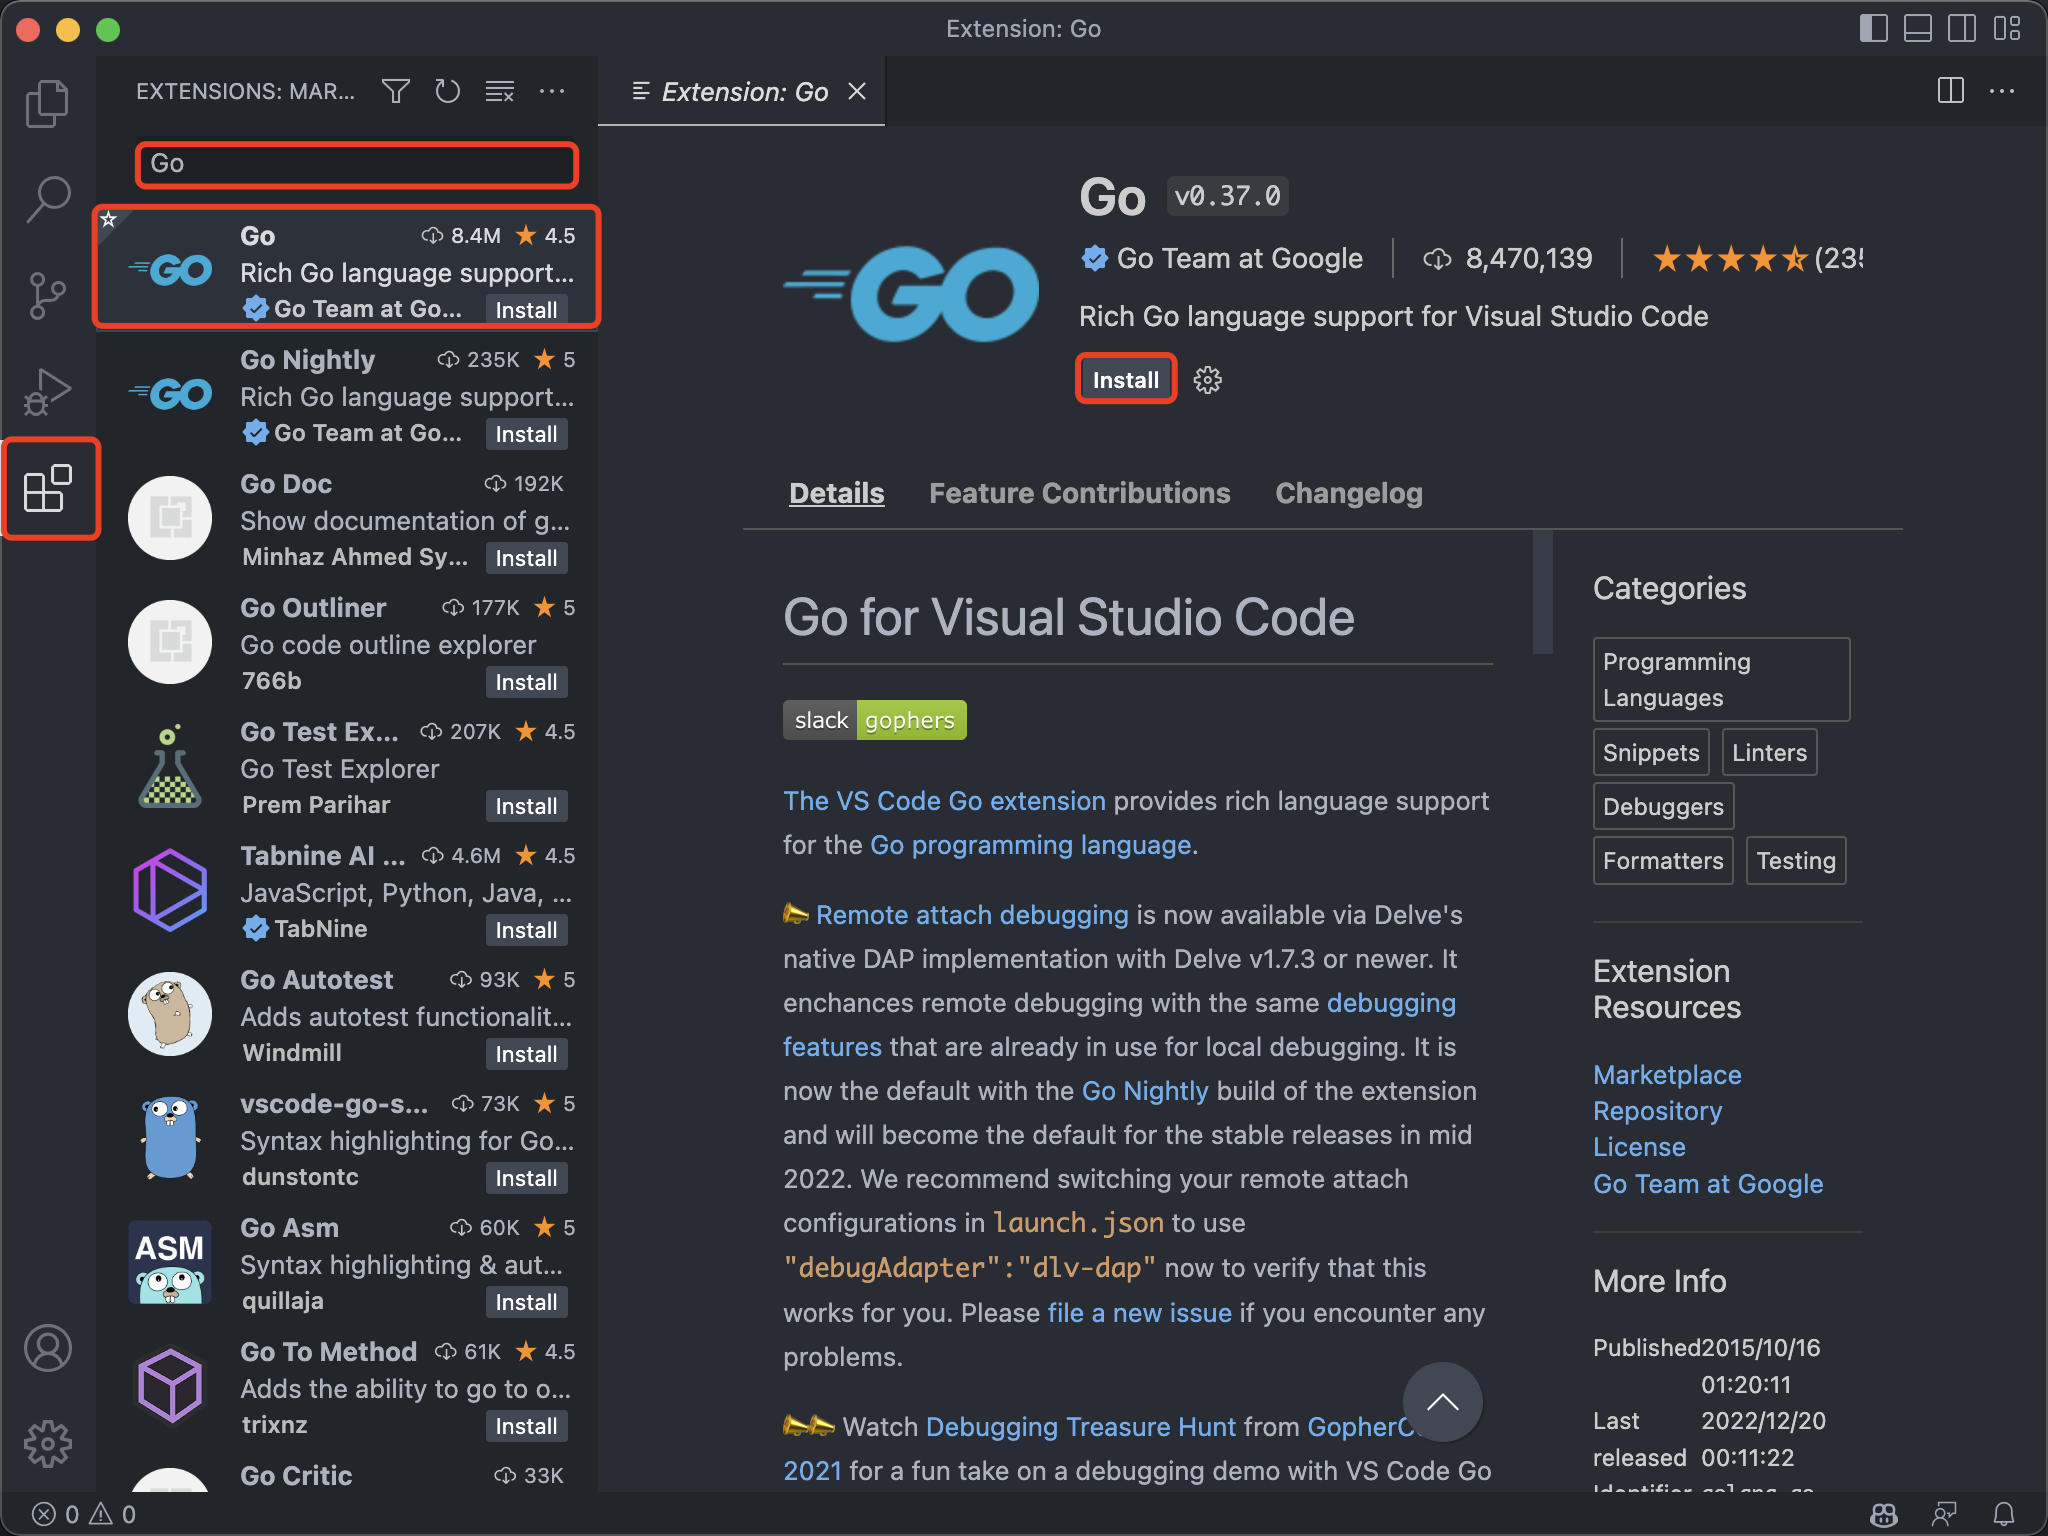Clear the extension search results
This screenshot has width=2048, height=1536.
(500, 91)
